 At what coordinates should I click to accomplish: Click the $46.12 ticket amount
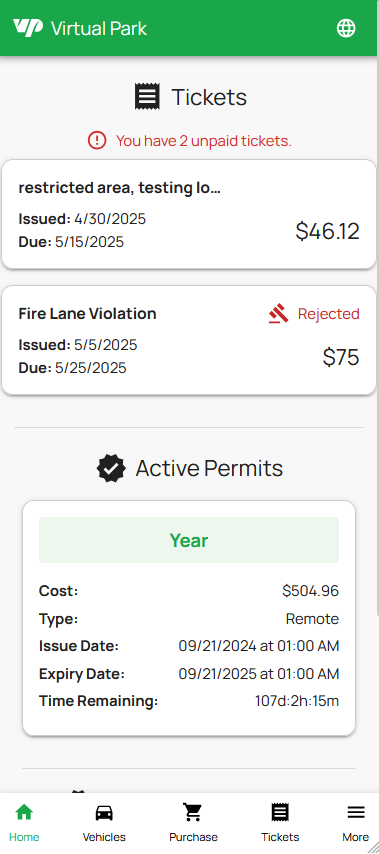[327, 231]
